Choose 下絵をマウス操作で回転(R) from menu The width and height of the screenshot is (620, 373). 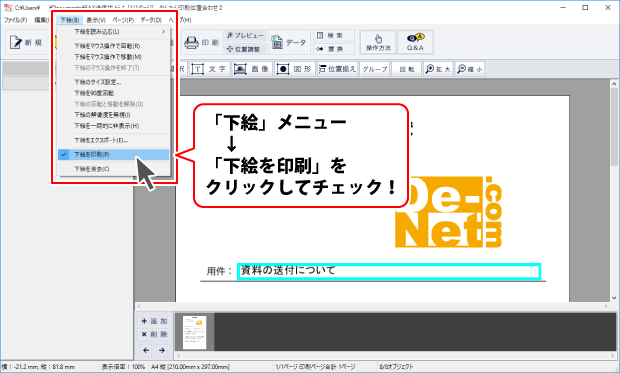click(113, 46)
